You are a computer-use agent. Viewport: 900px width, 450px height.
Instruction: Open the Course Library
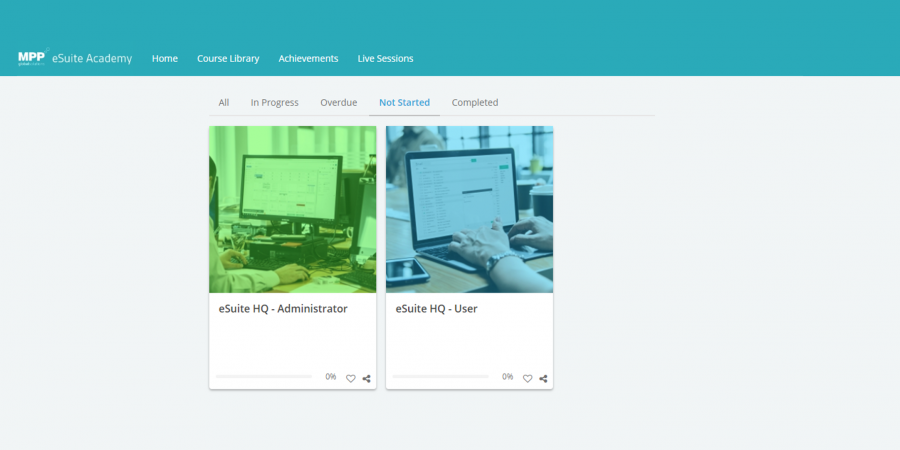tap(228, 59)
